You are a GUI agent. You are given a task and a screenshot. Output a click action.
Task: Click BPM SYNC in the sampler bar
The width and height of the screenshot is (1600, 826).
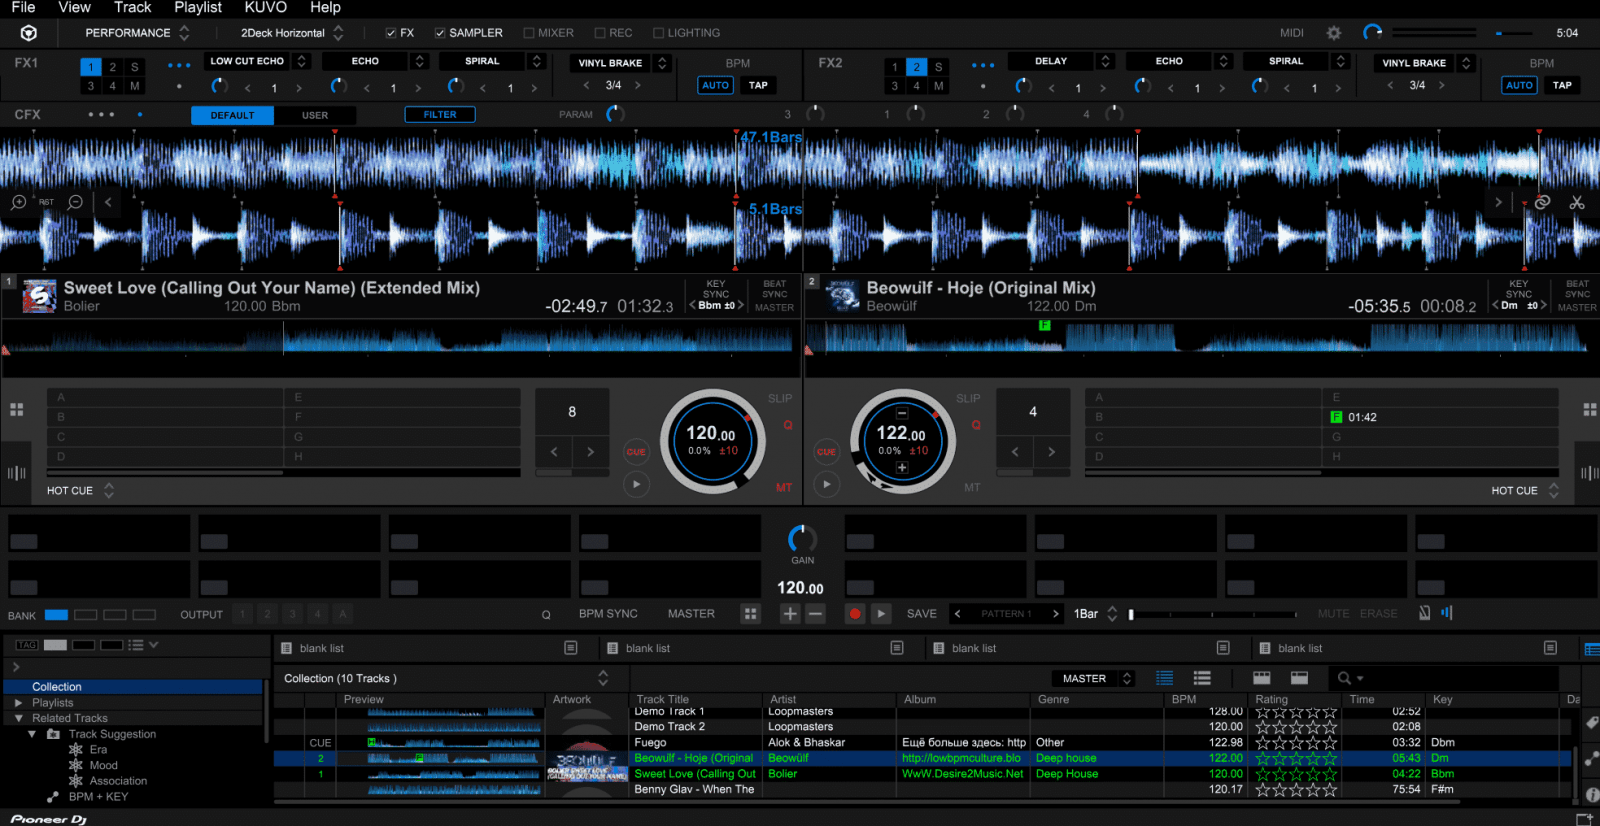click(608, 614)
